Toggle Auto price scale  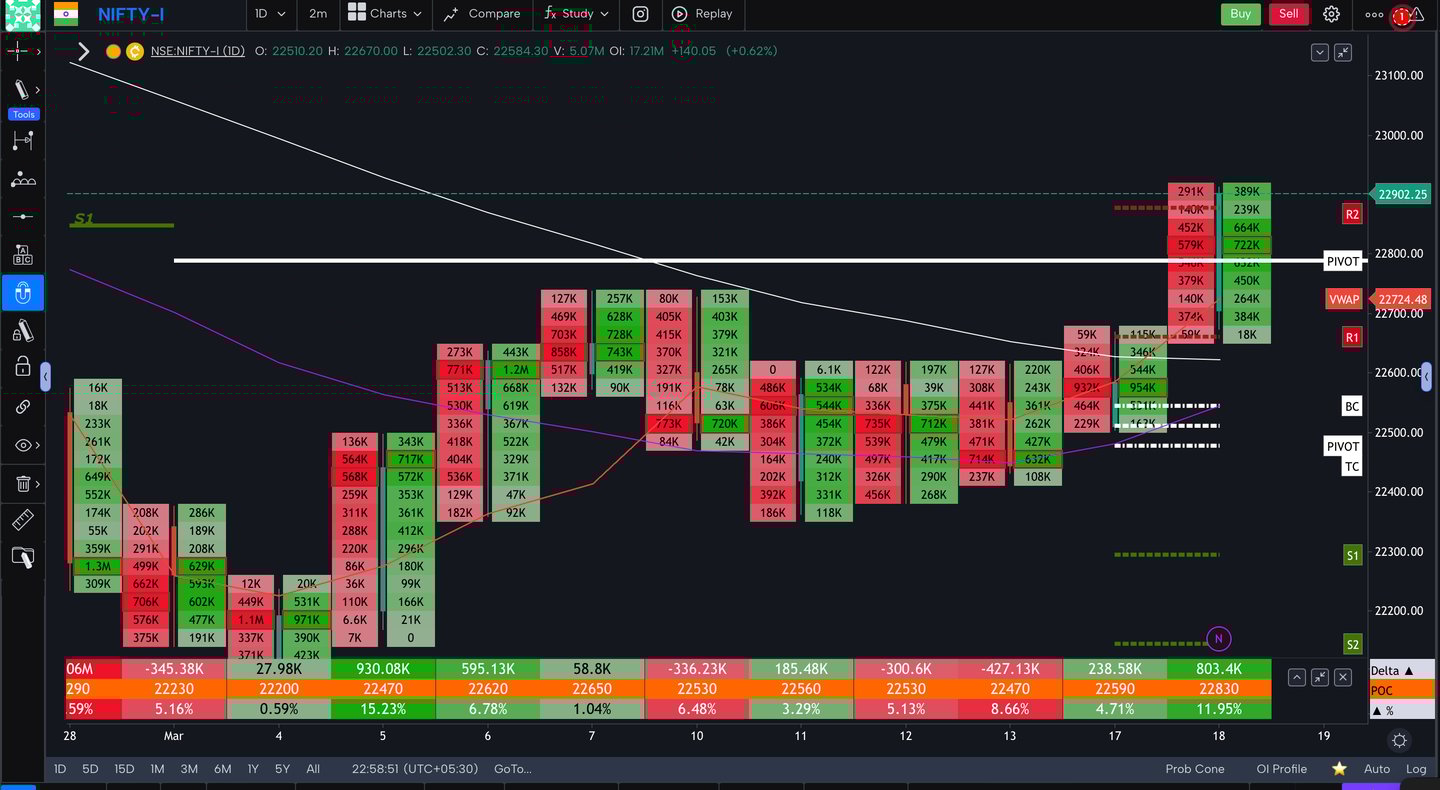click(x=1377, y=769)
